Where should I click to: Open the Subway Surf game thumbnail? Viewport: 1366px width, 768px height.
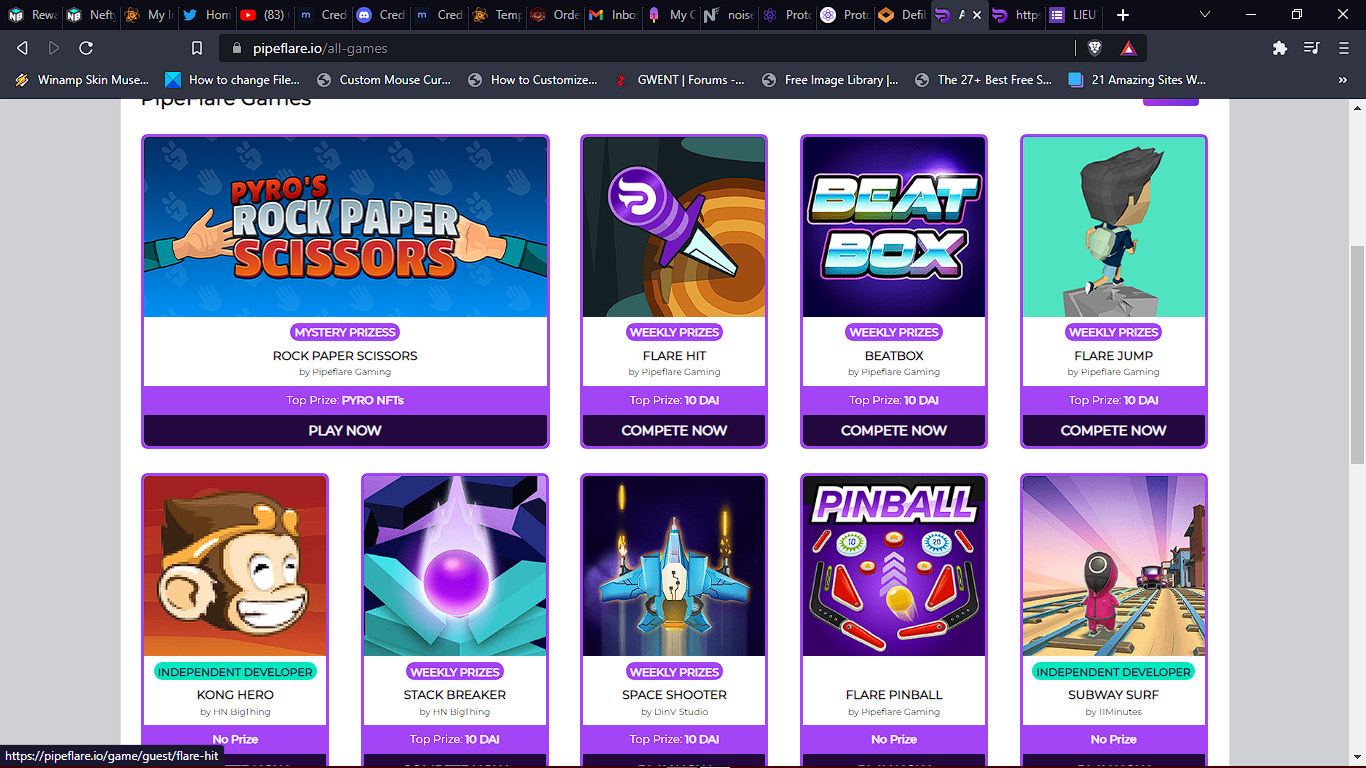pyautogui.click(x=1114, y=566)
